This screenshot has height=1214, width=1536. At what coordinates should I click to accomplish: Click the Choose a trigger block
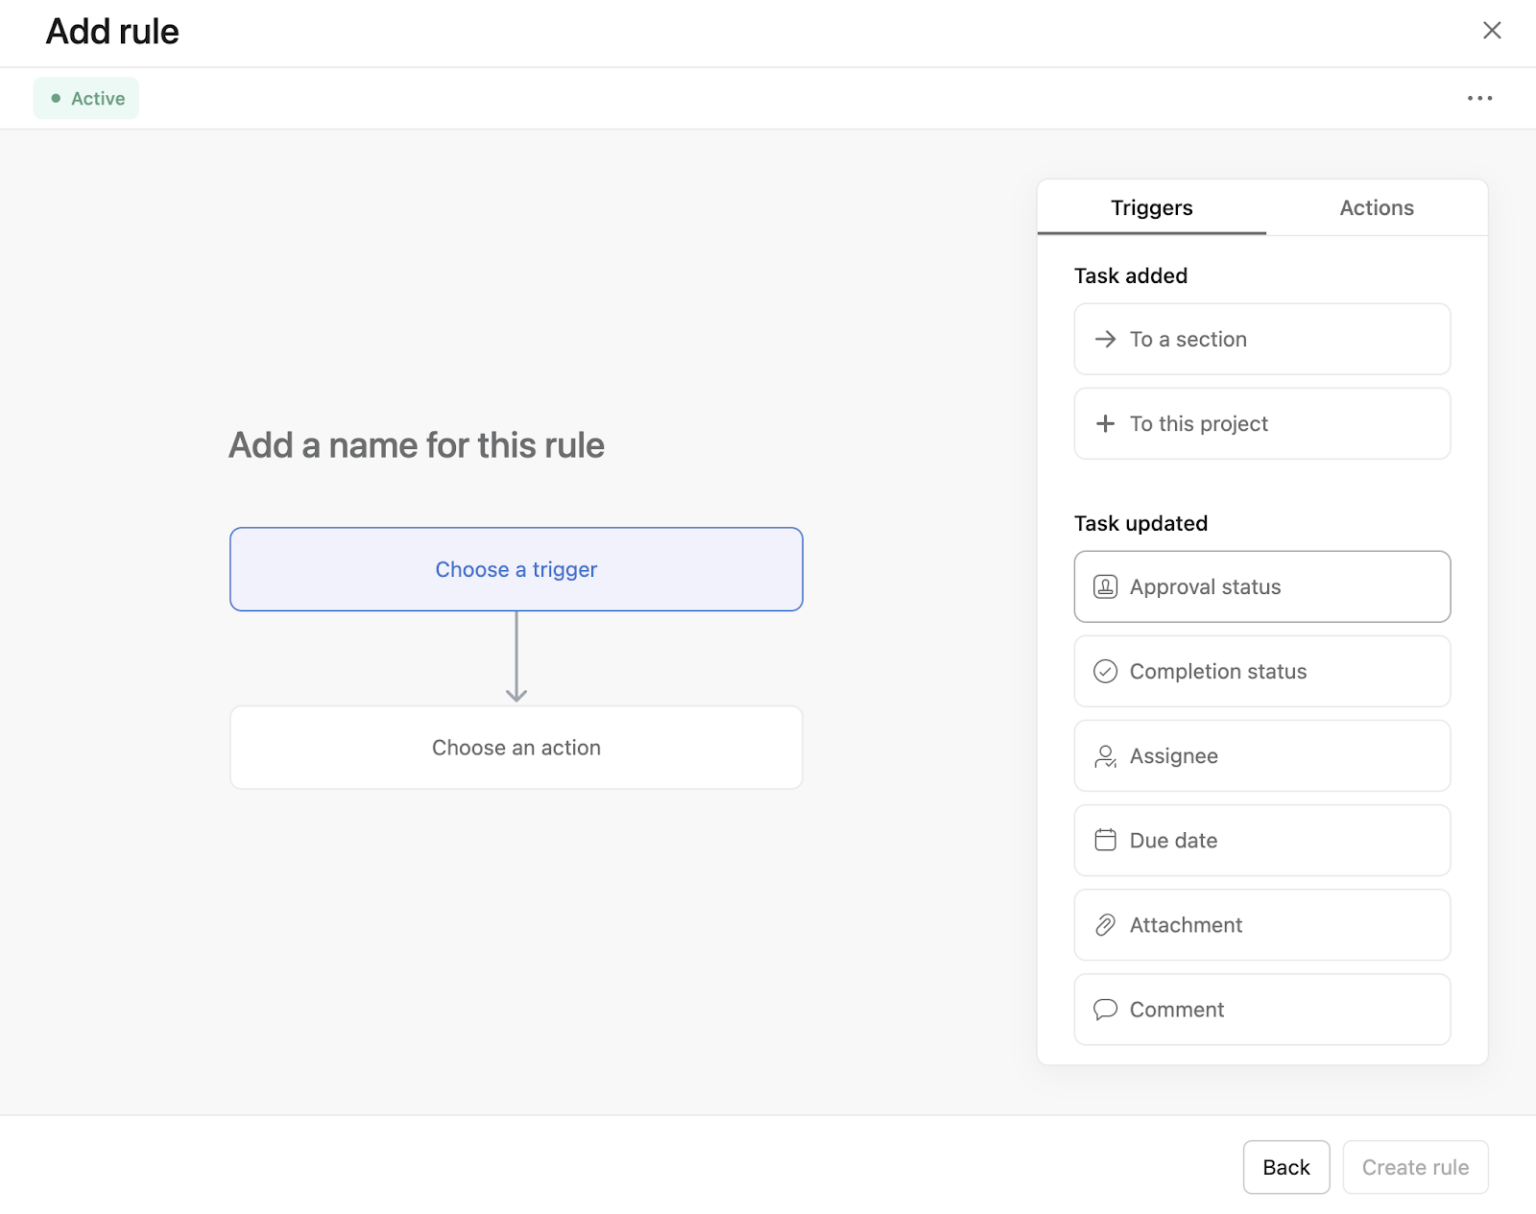(516, 569)
